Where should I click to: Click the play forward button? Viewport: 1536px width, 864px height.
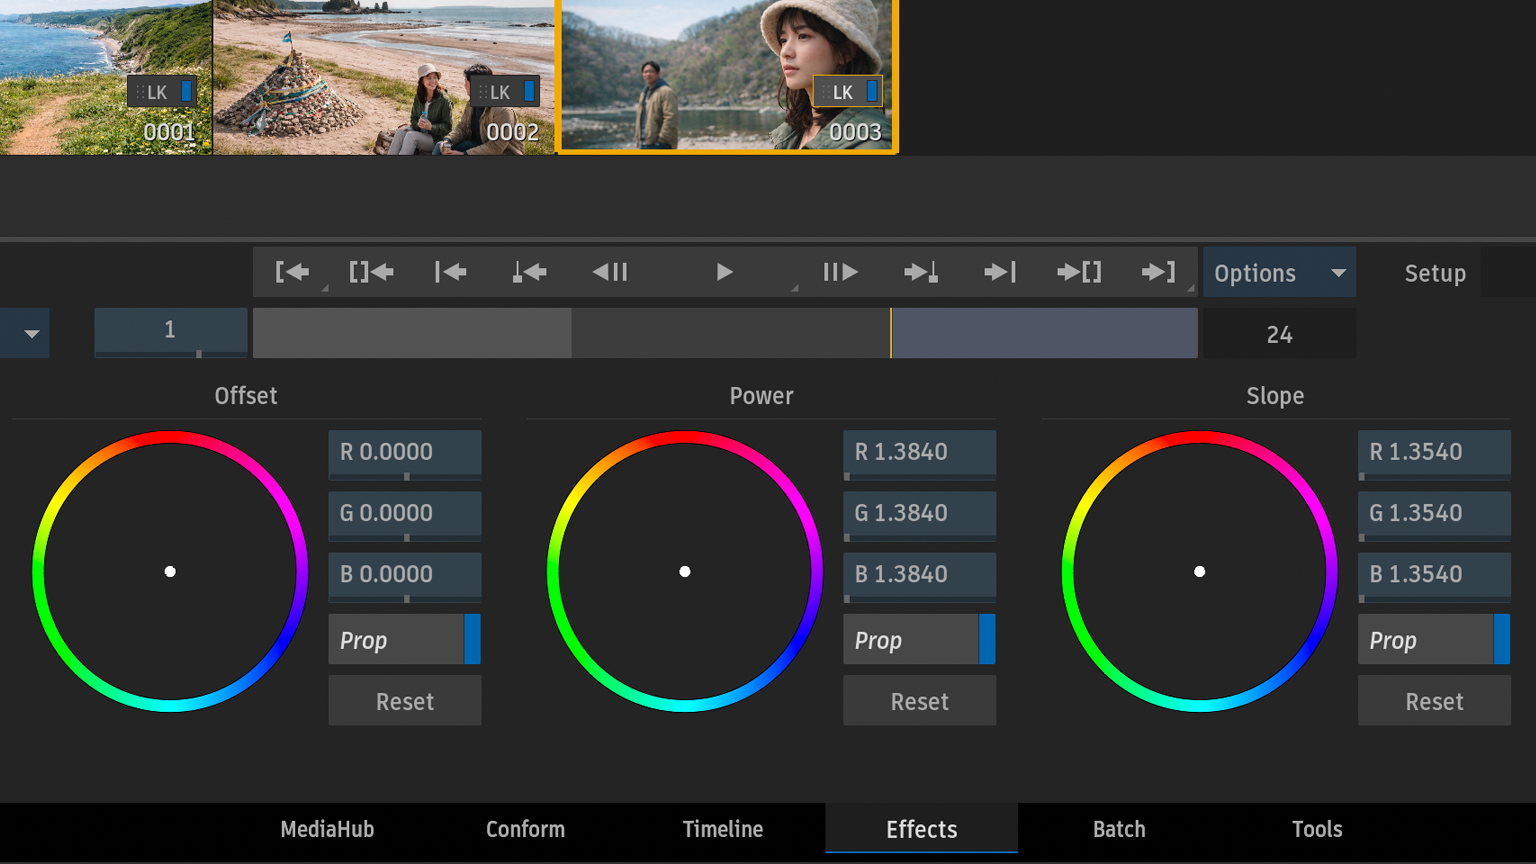[x=724, y=272]
